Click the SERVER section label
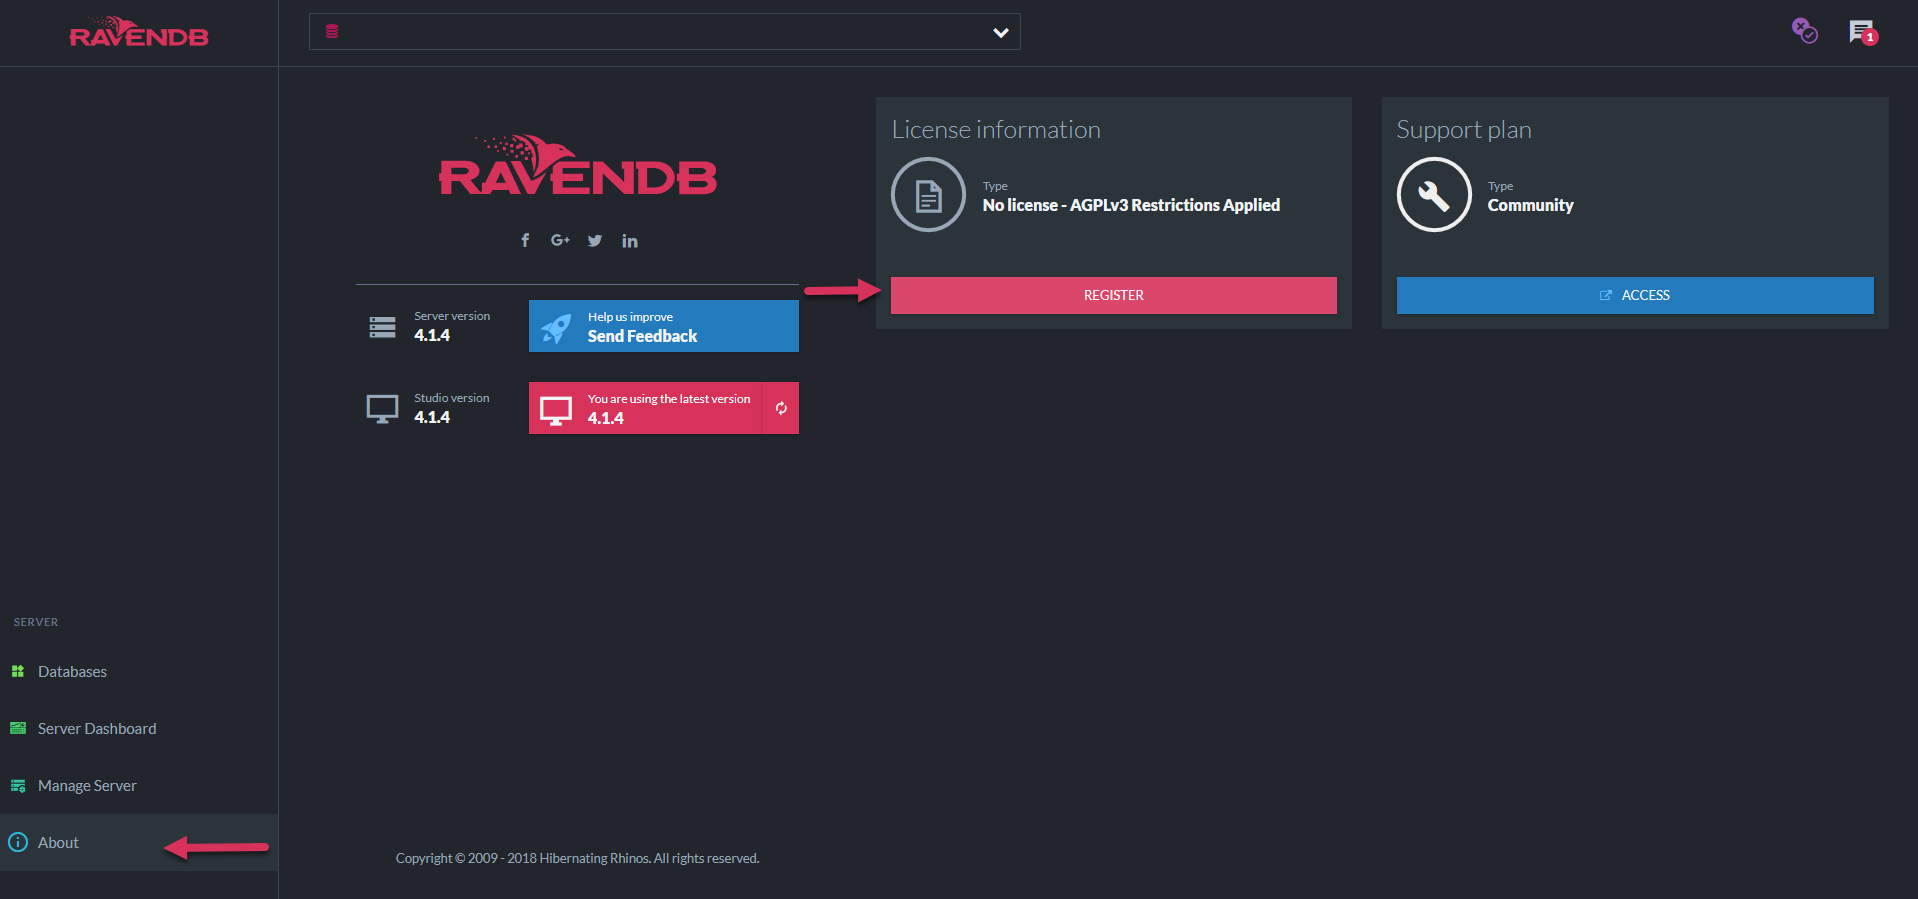 tap(36, 622)
